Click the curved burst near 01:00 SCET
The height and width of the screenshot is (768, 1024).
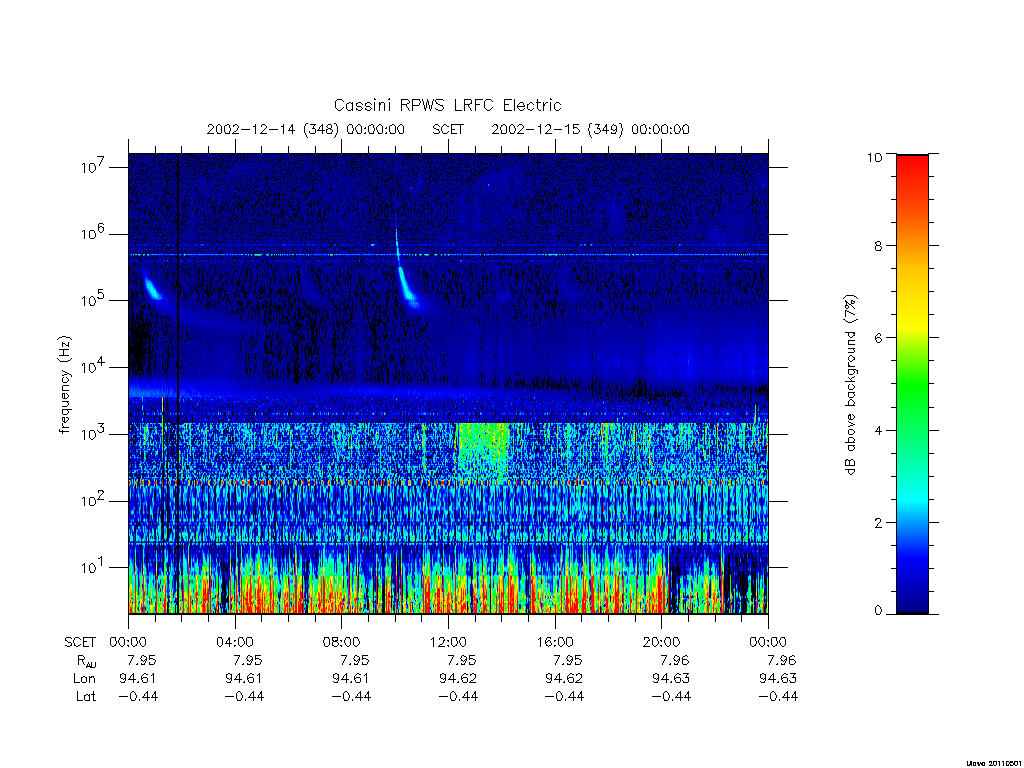tap(152, 287)
